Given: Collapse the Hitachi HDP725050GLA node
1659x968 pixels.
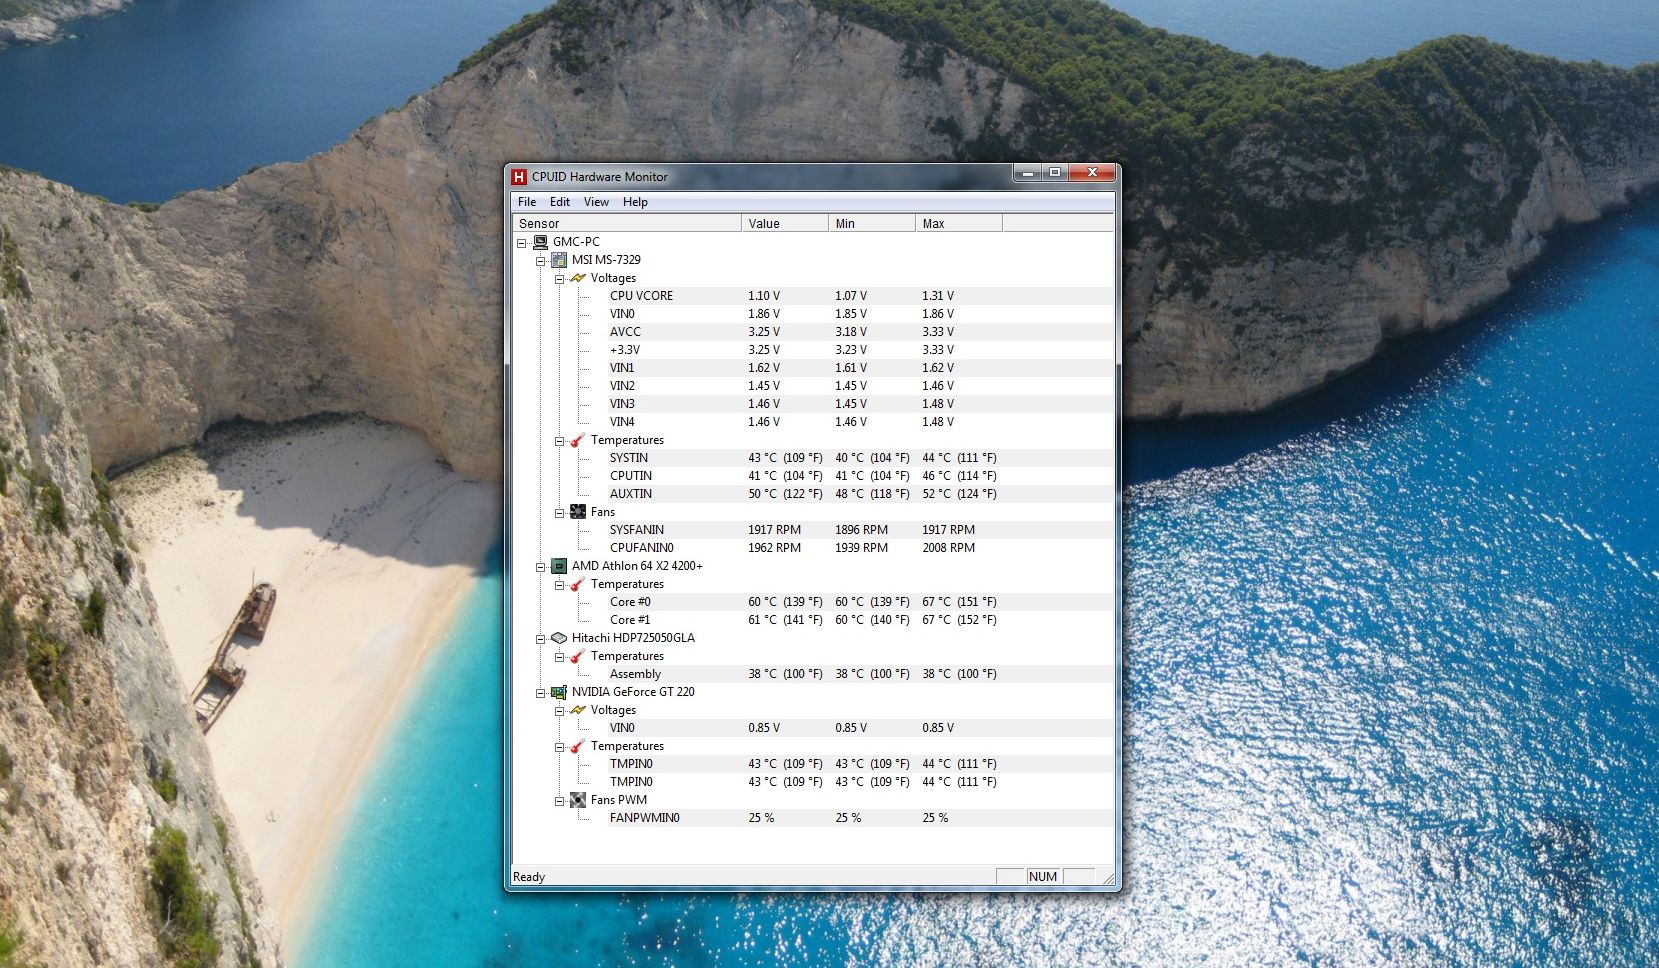Looking at the screenshot, I should pyautogui.click(x=541, y=639).
